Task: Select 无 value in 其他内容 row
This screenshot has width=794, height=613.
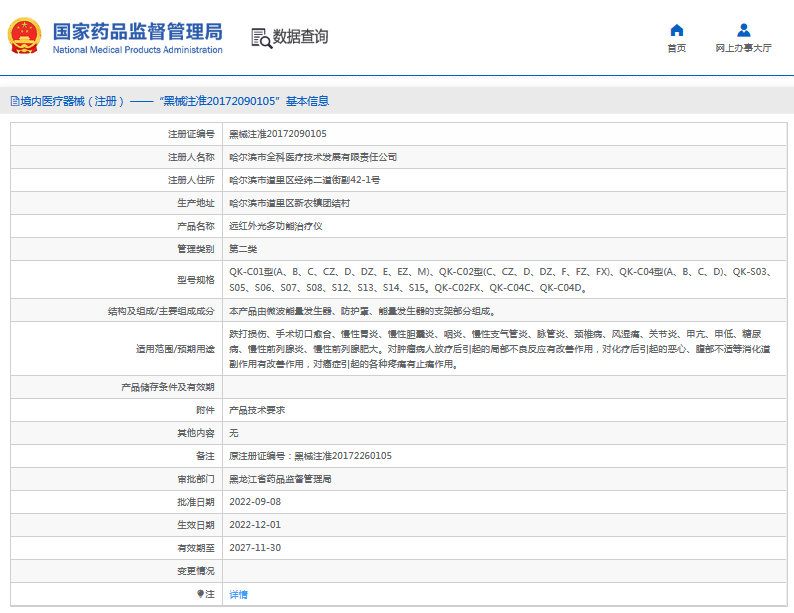Action: pyautogui.click(x=233, y=433)
